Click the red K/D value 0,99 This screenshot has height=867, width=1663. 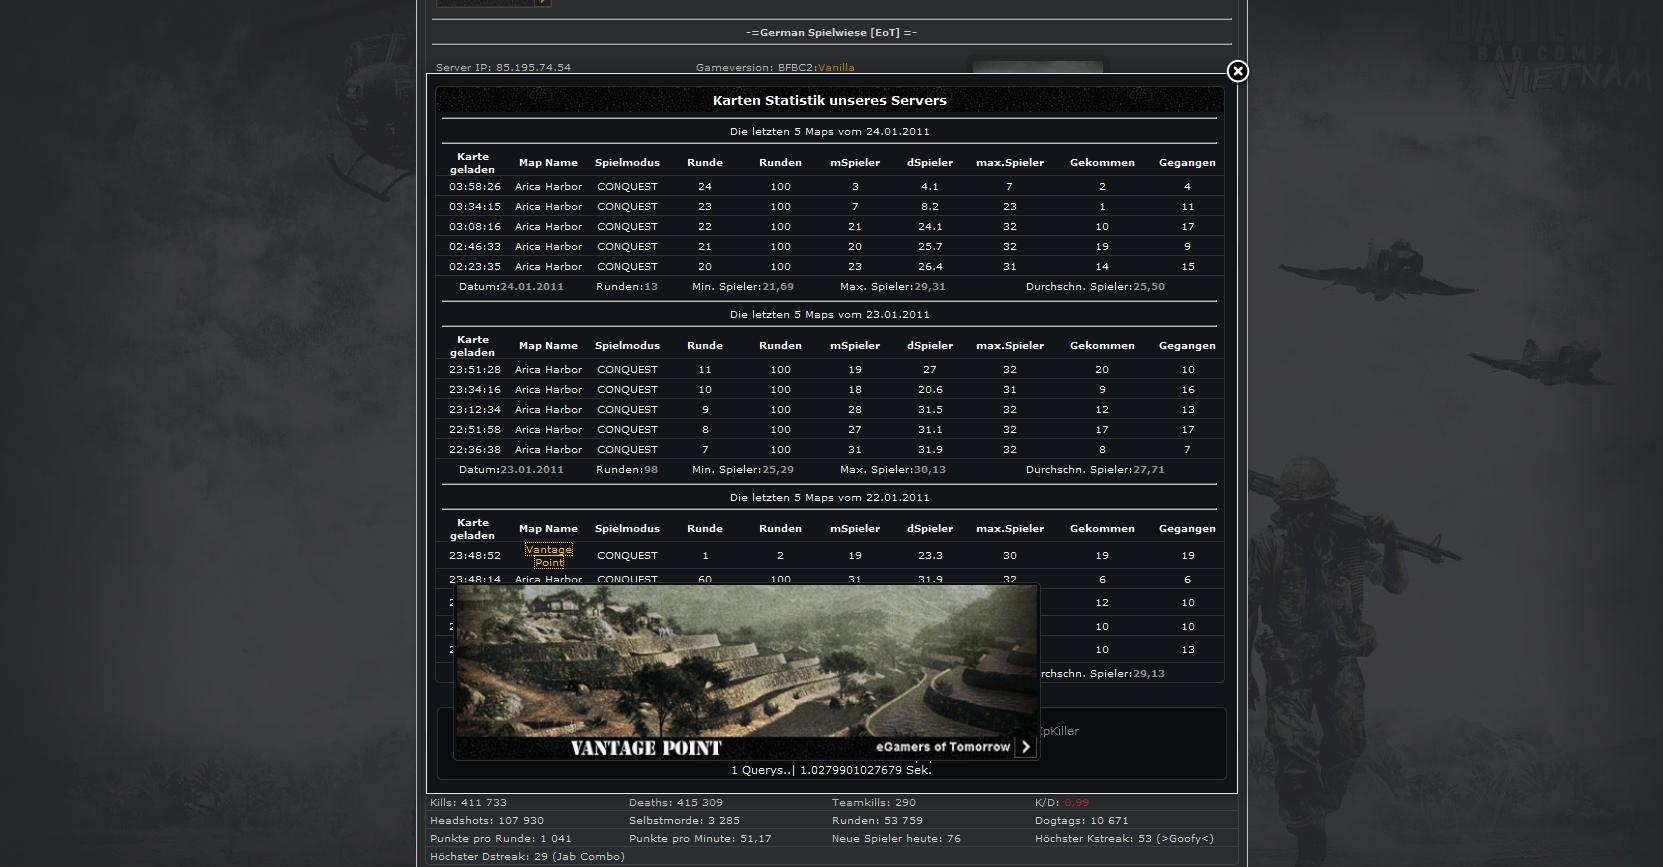[x=1076, y=803]
